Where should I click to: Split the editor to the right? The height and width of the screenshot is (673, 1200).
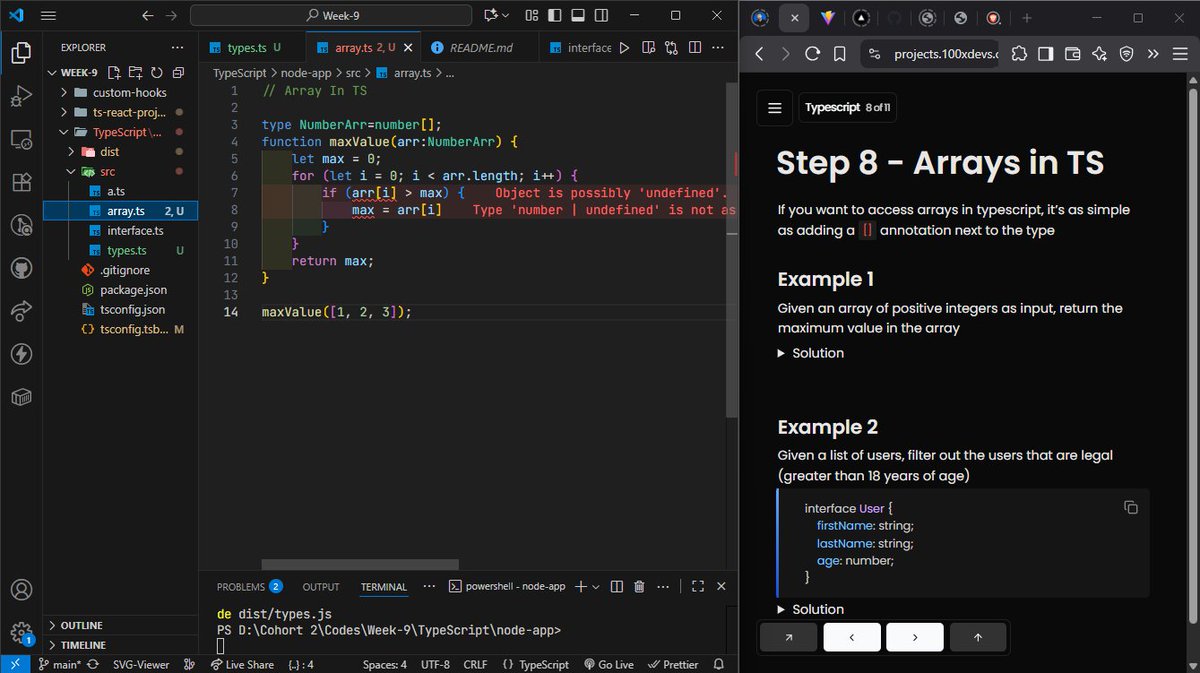tap(693, 47)
